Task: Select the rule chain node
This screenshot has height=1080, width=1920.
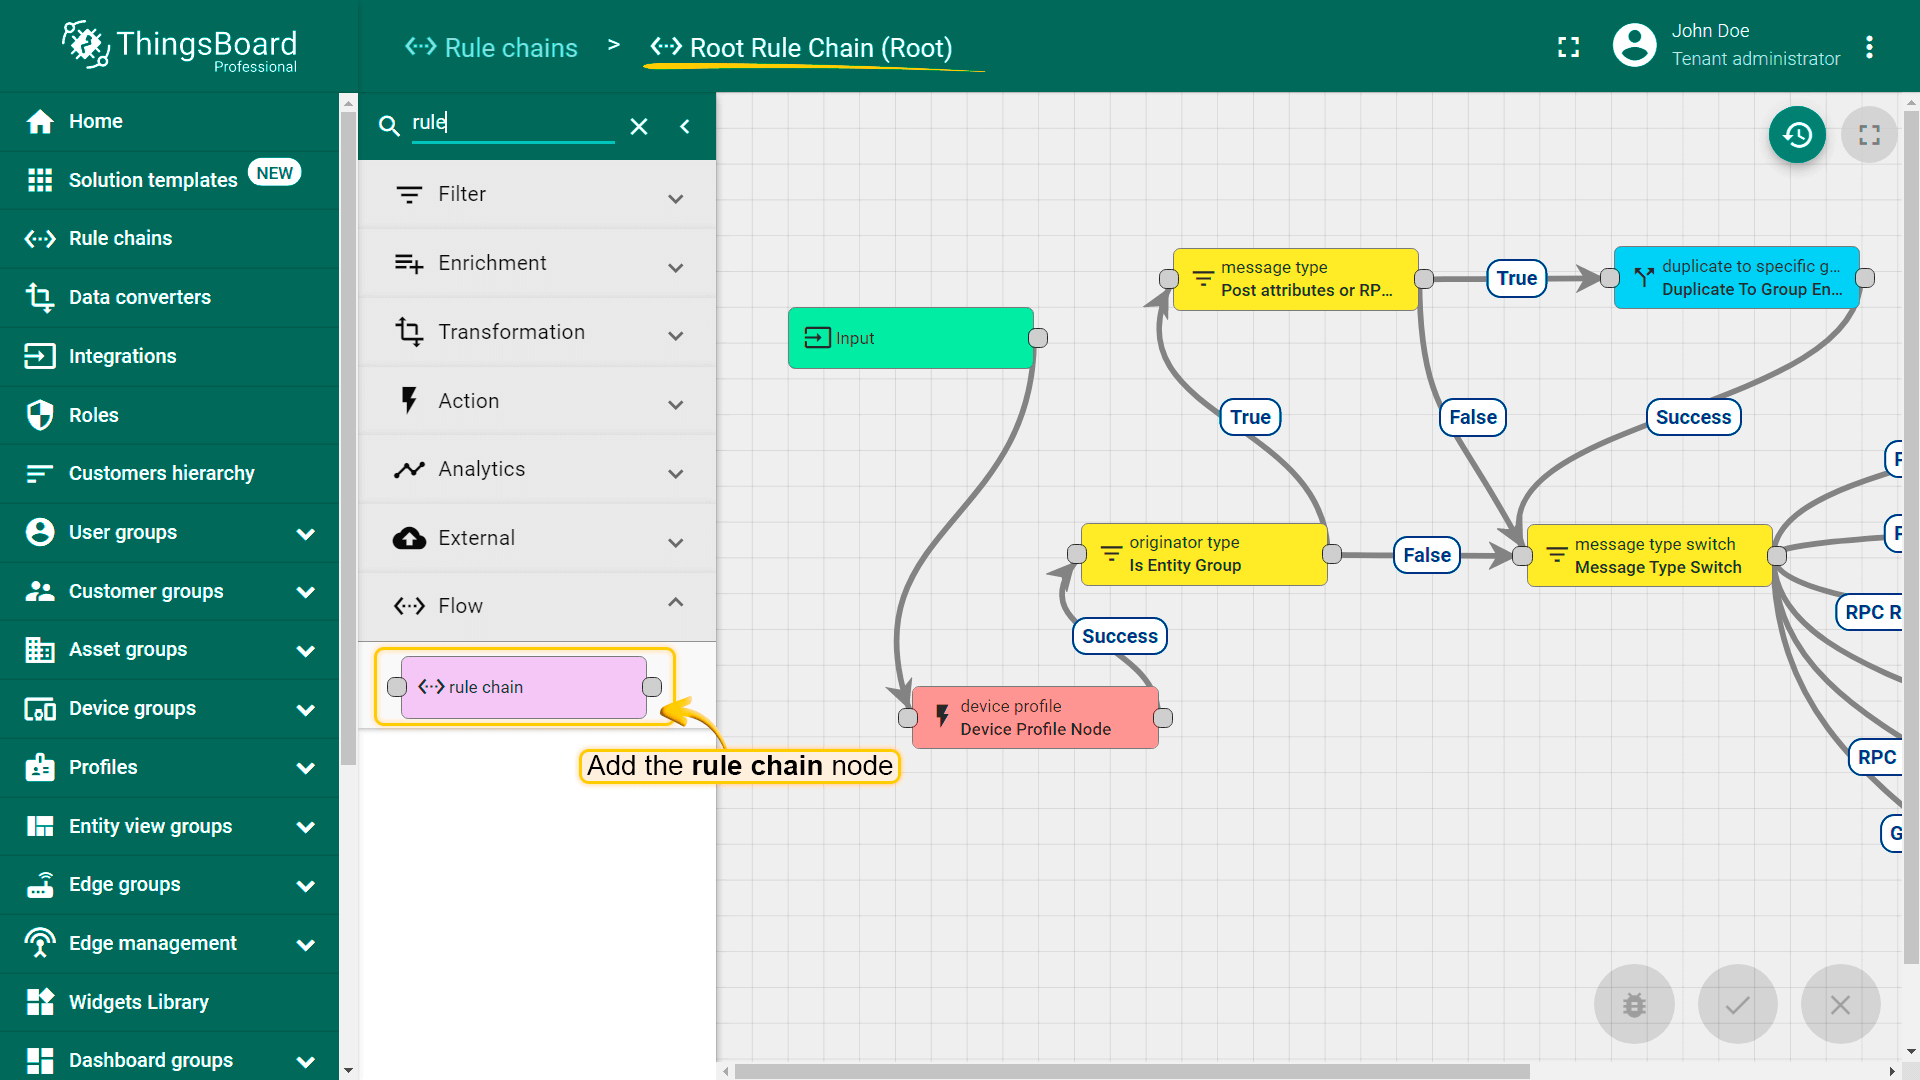Action: click(x=524, y=687)
